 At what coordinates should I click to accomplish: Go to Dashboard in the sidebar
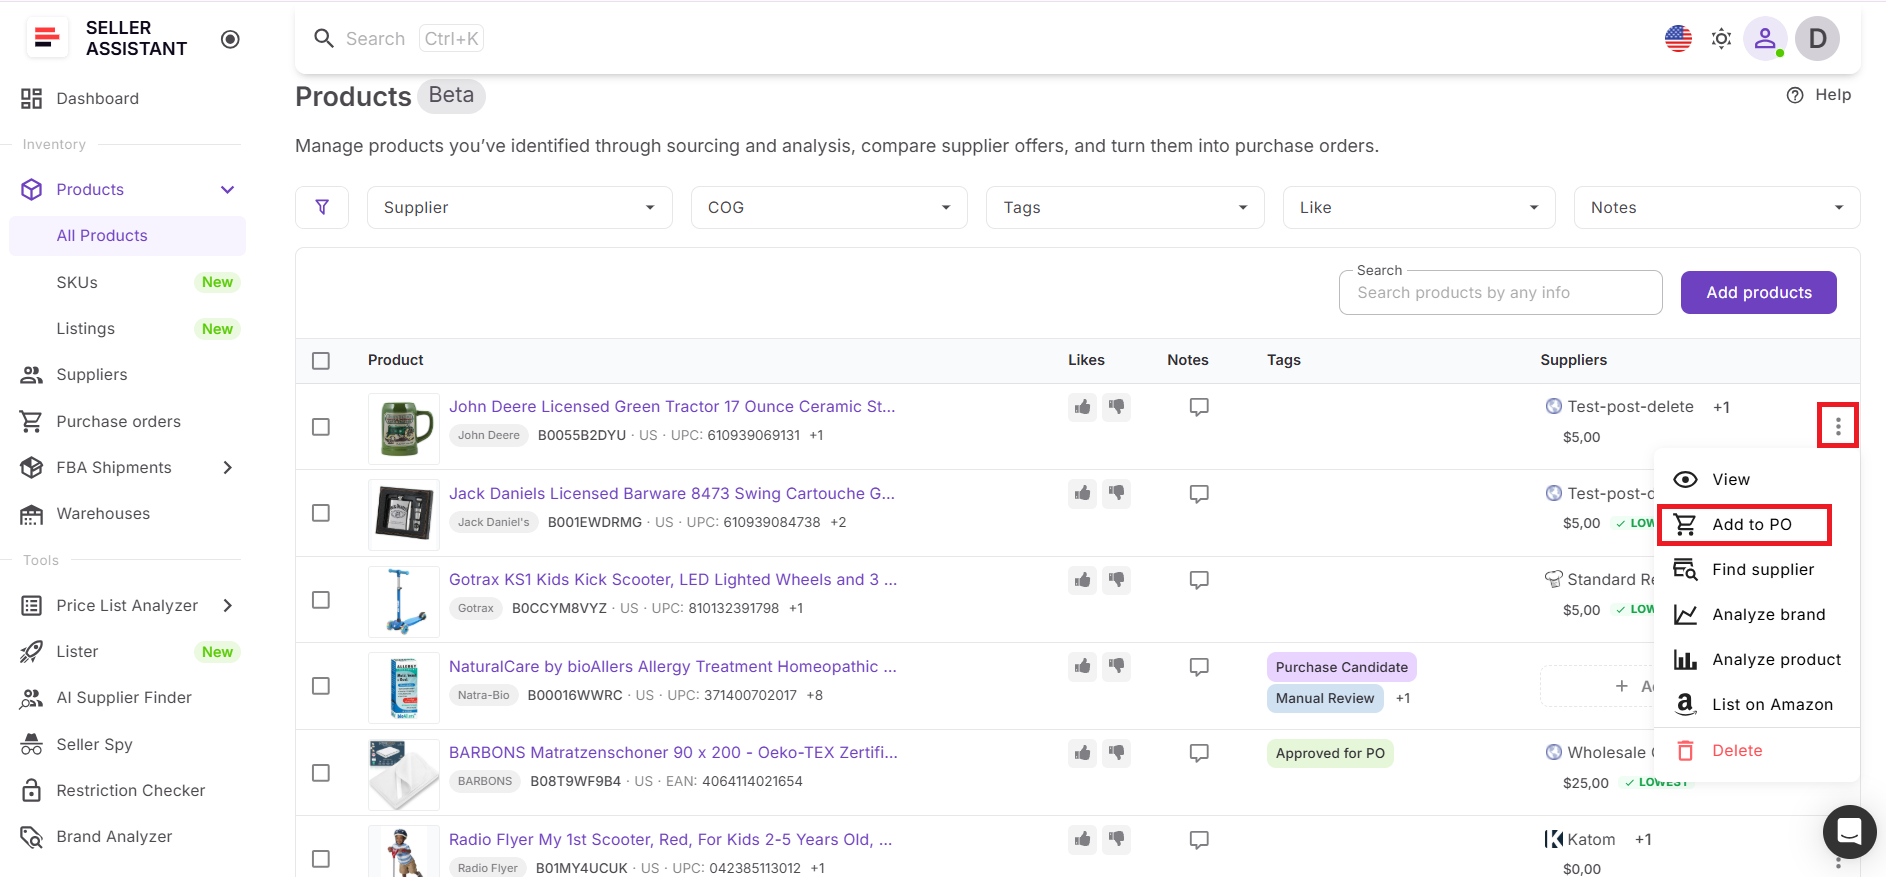pyautogui.click(x=97, y=99)
